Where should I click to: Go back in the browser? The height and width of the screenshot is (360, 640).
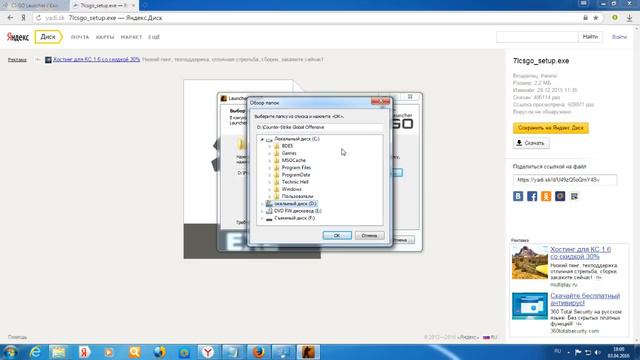coord(10,18)
